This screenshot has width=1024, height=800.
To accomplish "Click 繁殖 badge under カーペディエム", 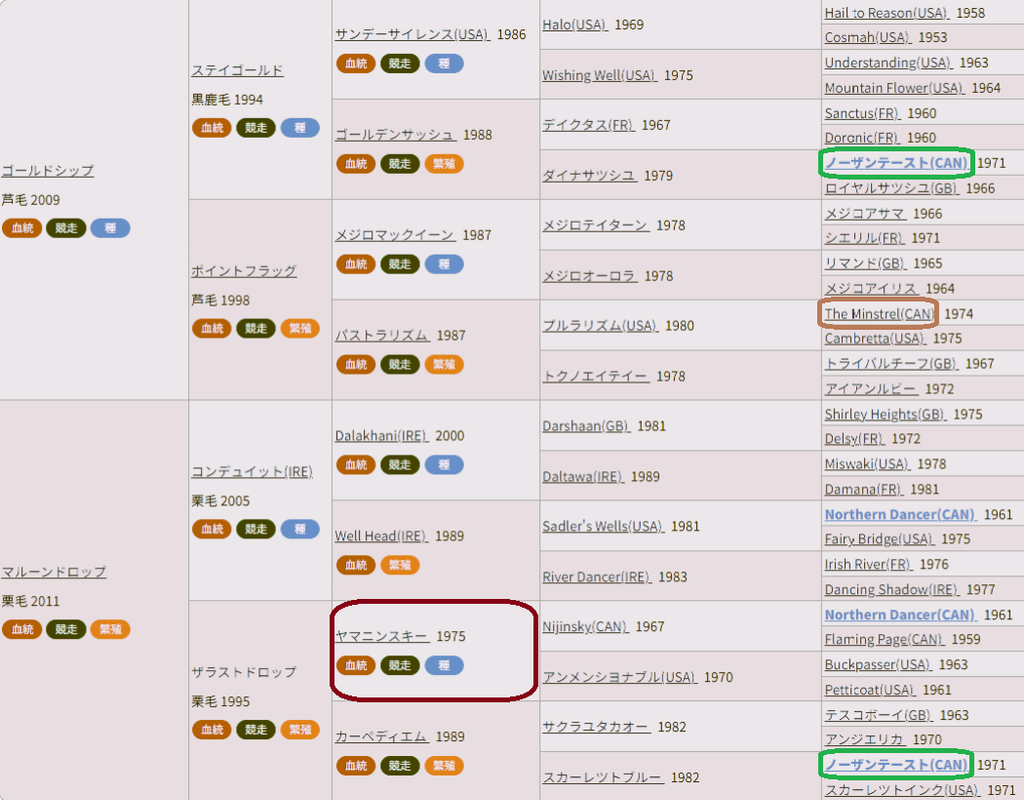I will pyautogui.click(x=444, y=765).
